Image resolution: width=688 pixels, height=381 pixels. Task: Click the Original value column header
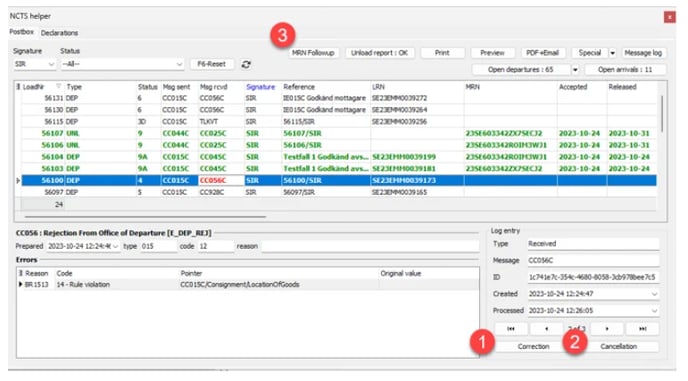pyautogui.click(x=401, y=273)
